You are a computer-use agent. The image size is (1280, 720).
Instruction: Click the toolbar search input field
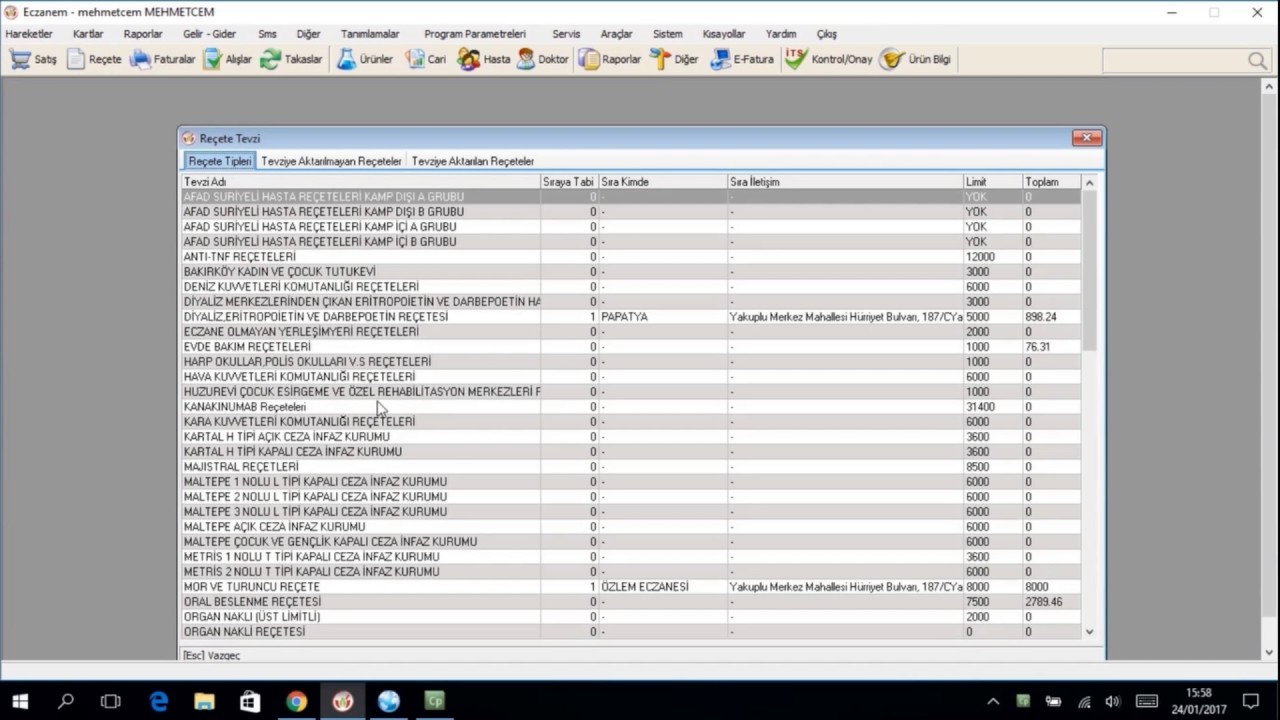(1175, 61)
